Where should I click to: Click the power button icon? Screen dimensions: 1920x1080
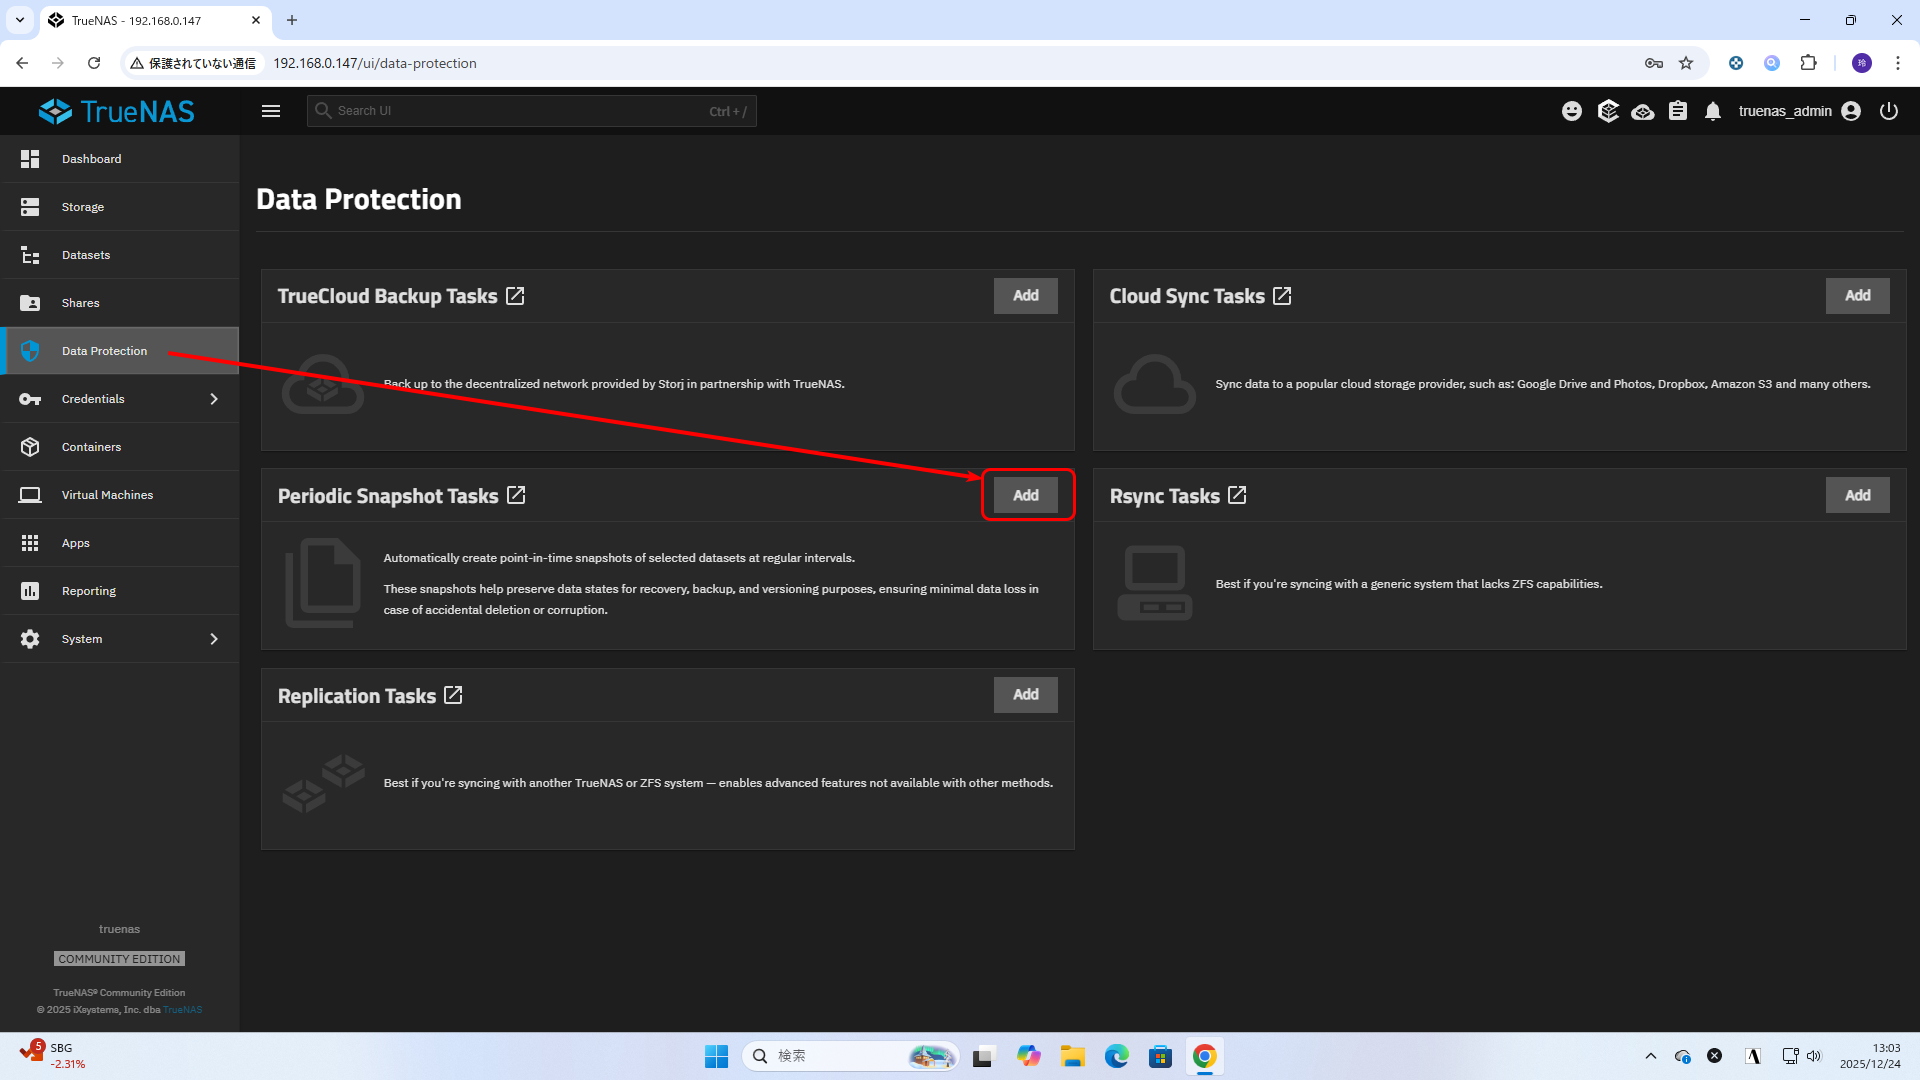[1889, 111]
